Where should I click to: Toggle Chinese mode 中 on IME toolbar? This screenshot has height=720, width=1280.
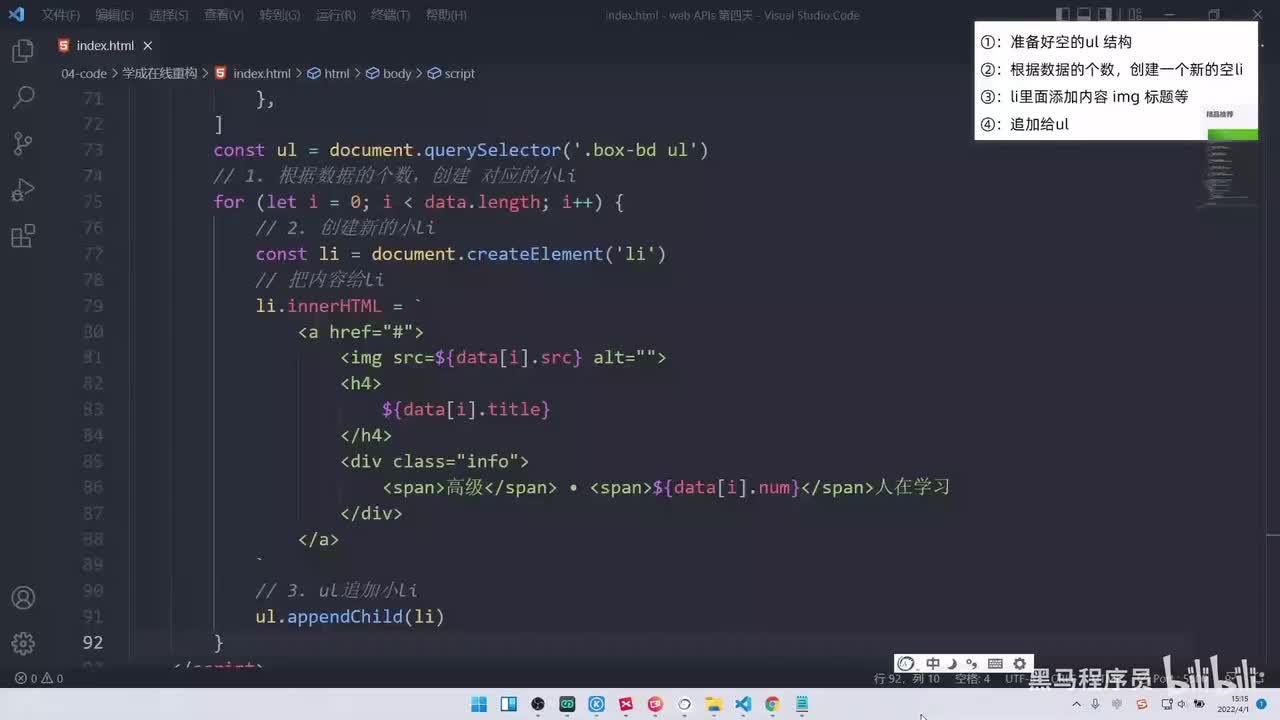point(933,663)
